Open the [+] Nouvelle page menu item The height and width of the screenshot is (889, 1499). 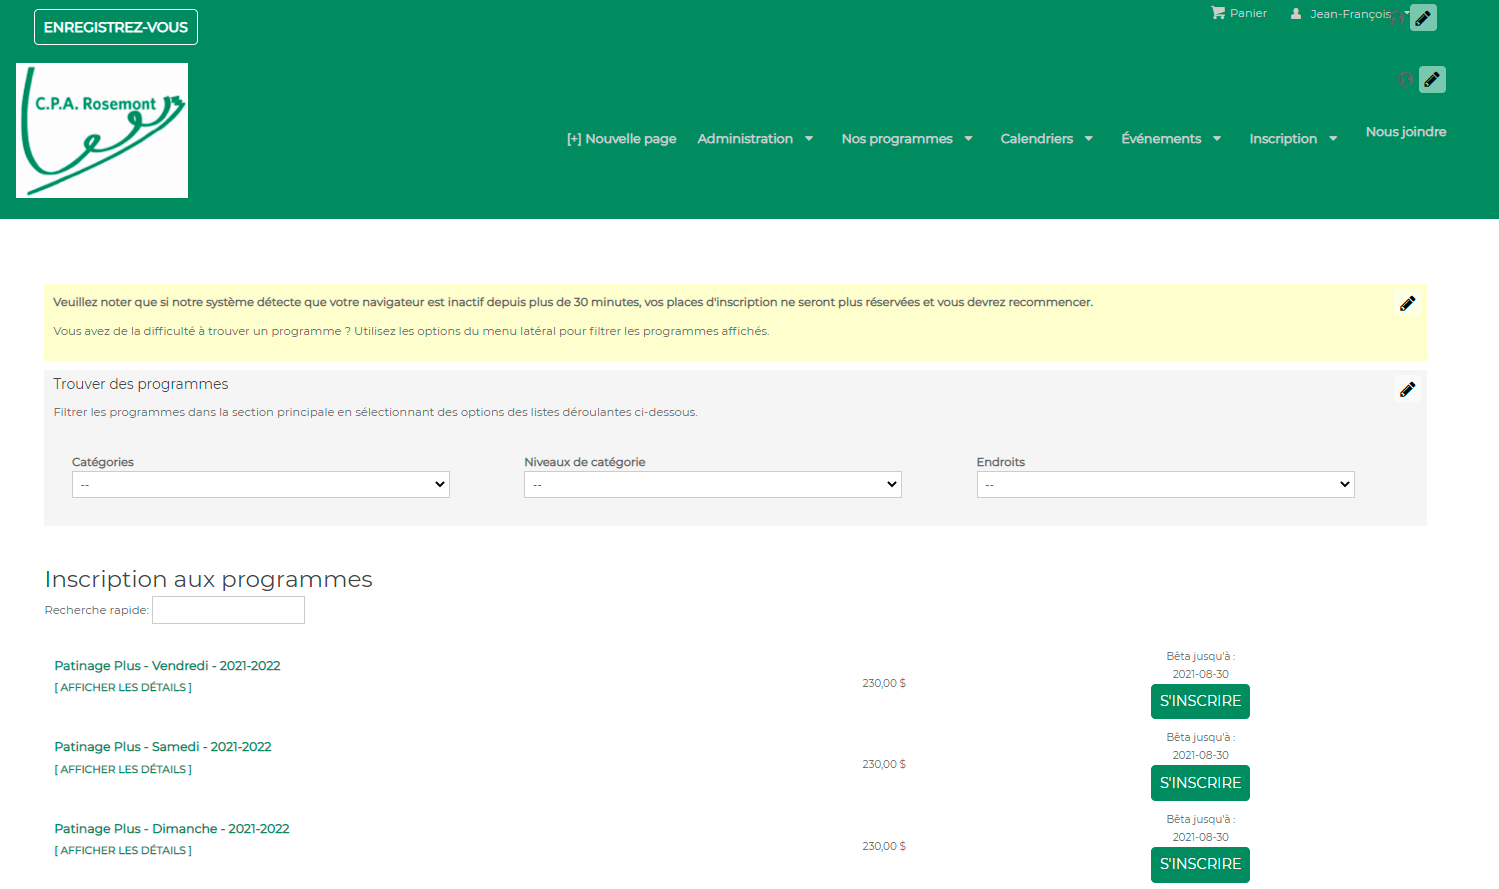pyautogui.click(x=621, y=139)
